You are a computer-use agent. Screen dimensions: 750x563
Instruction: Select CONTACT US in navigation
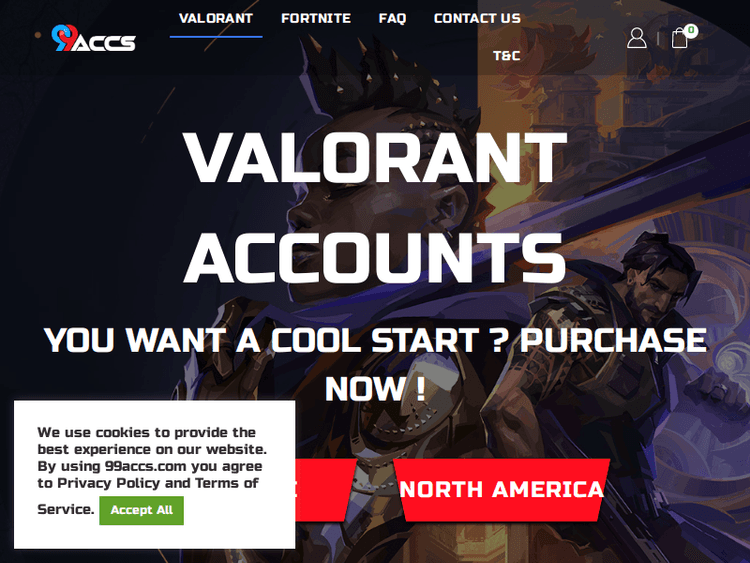click(477, 19)
